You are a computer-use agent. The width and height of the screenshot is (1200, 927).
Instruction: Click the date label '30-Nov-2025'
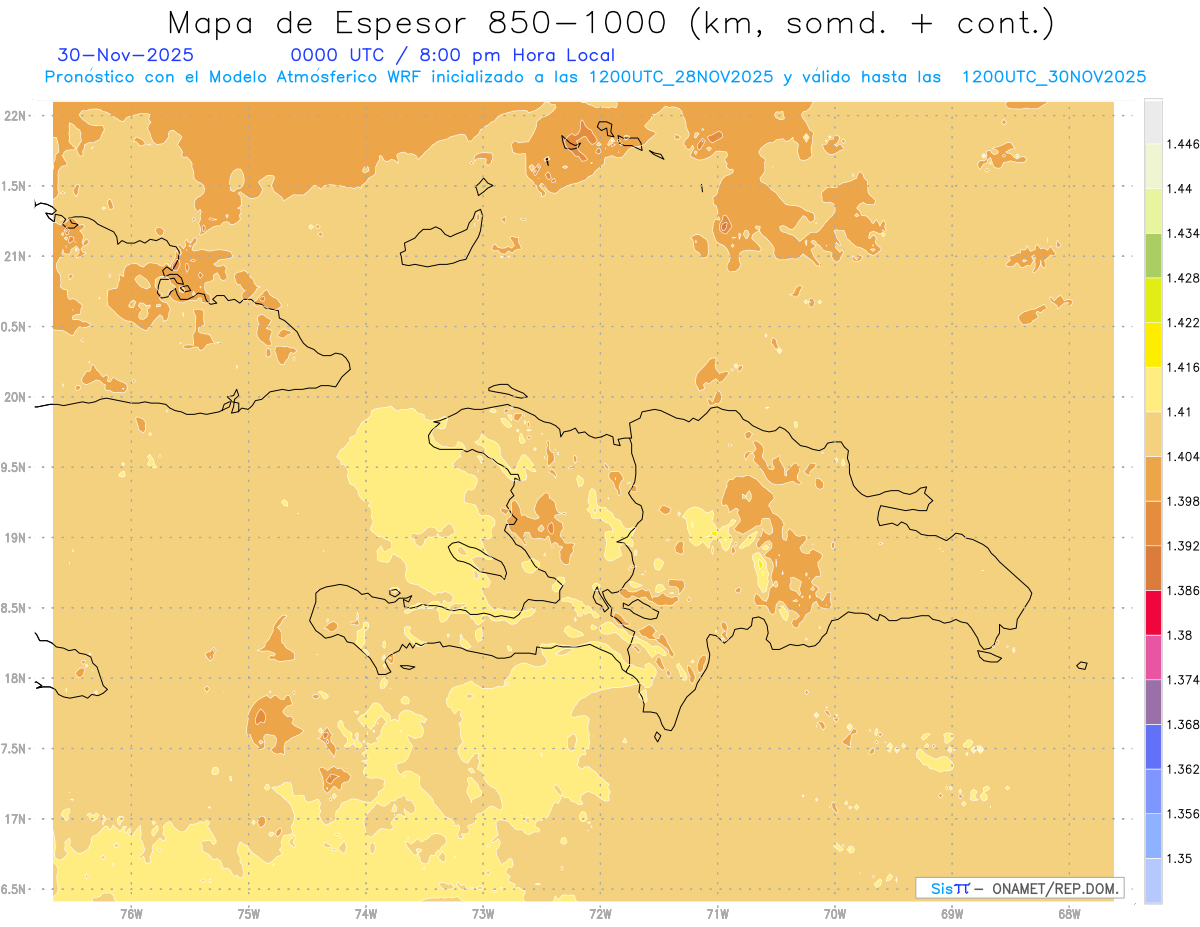(126, 55)
